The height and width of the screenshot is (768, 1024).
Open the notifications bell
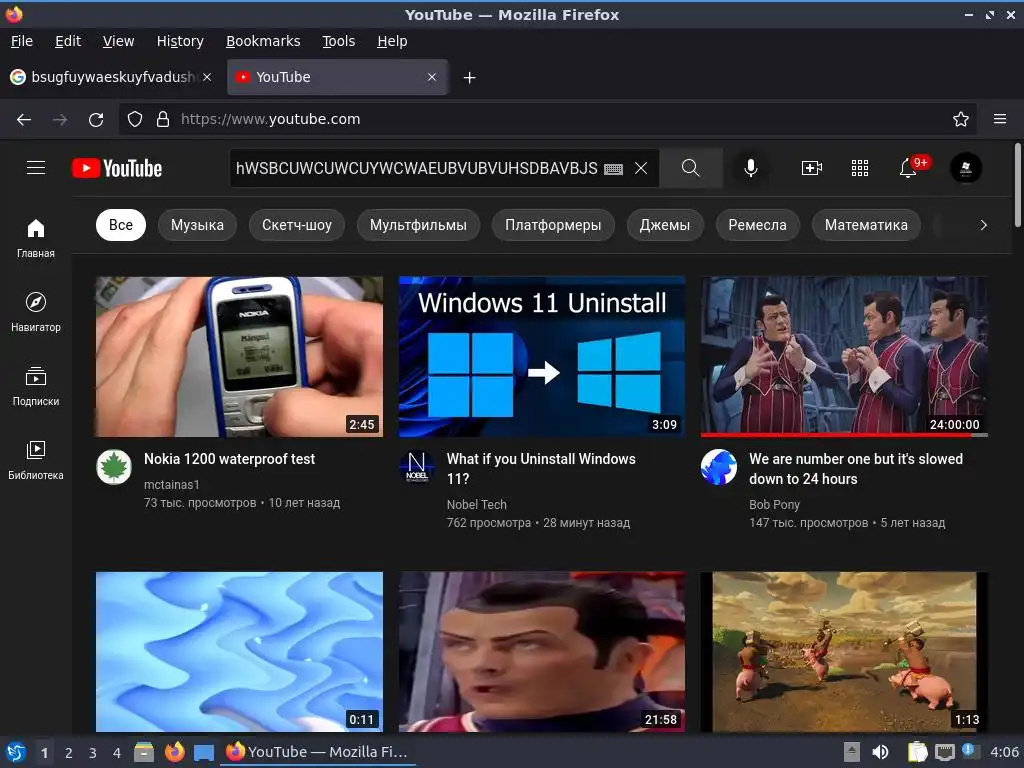(x=908, y=168)
